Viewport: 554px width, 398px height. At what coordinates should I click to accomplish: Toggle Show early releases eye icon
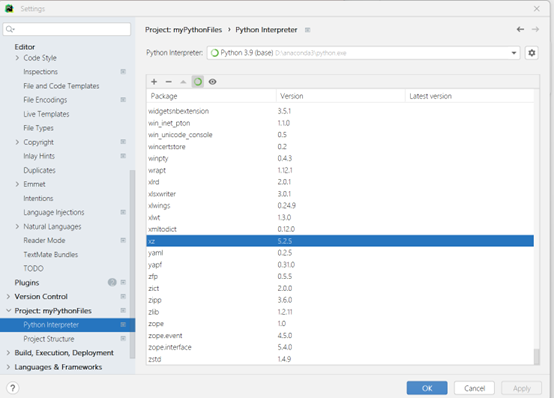point(212,82)
